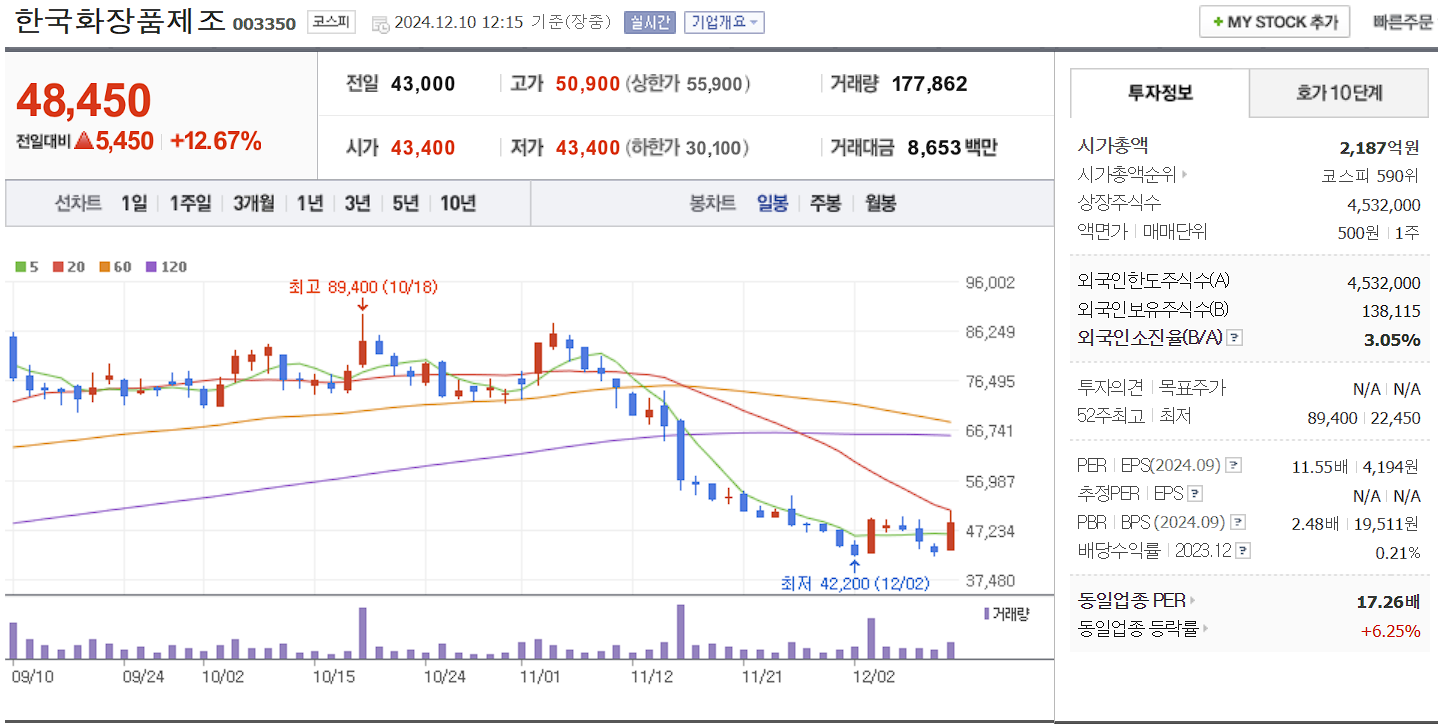Click the BPS(2024.09) question mark icon
Screen dimensions: 1438x724
[1236, 522]
